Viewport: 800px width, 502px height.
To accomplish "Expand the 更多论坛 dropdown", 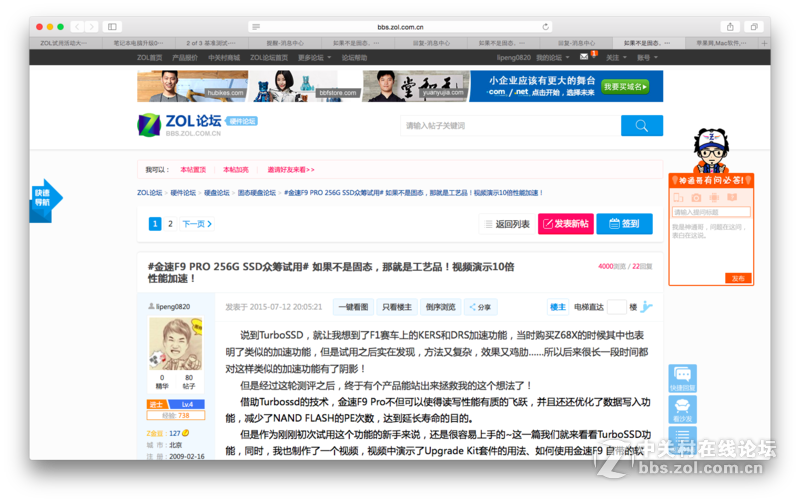I will (314, 58).
